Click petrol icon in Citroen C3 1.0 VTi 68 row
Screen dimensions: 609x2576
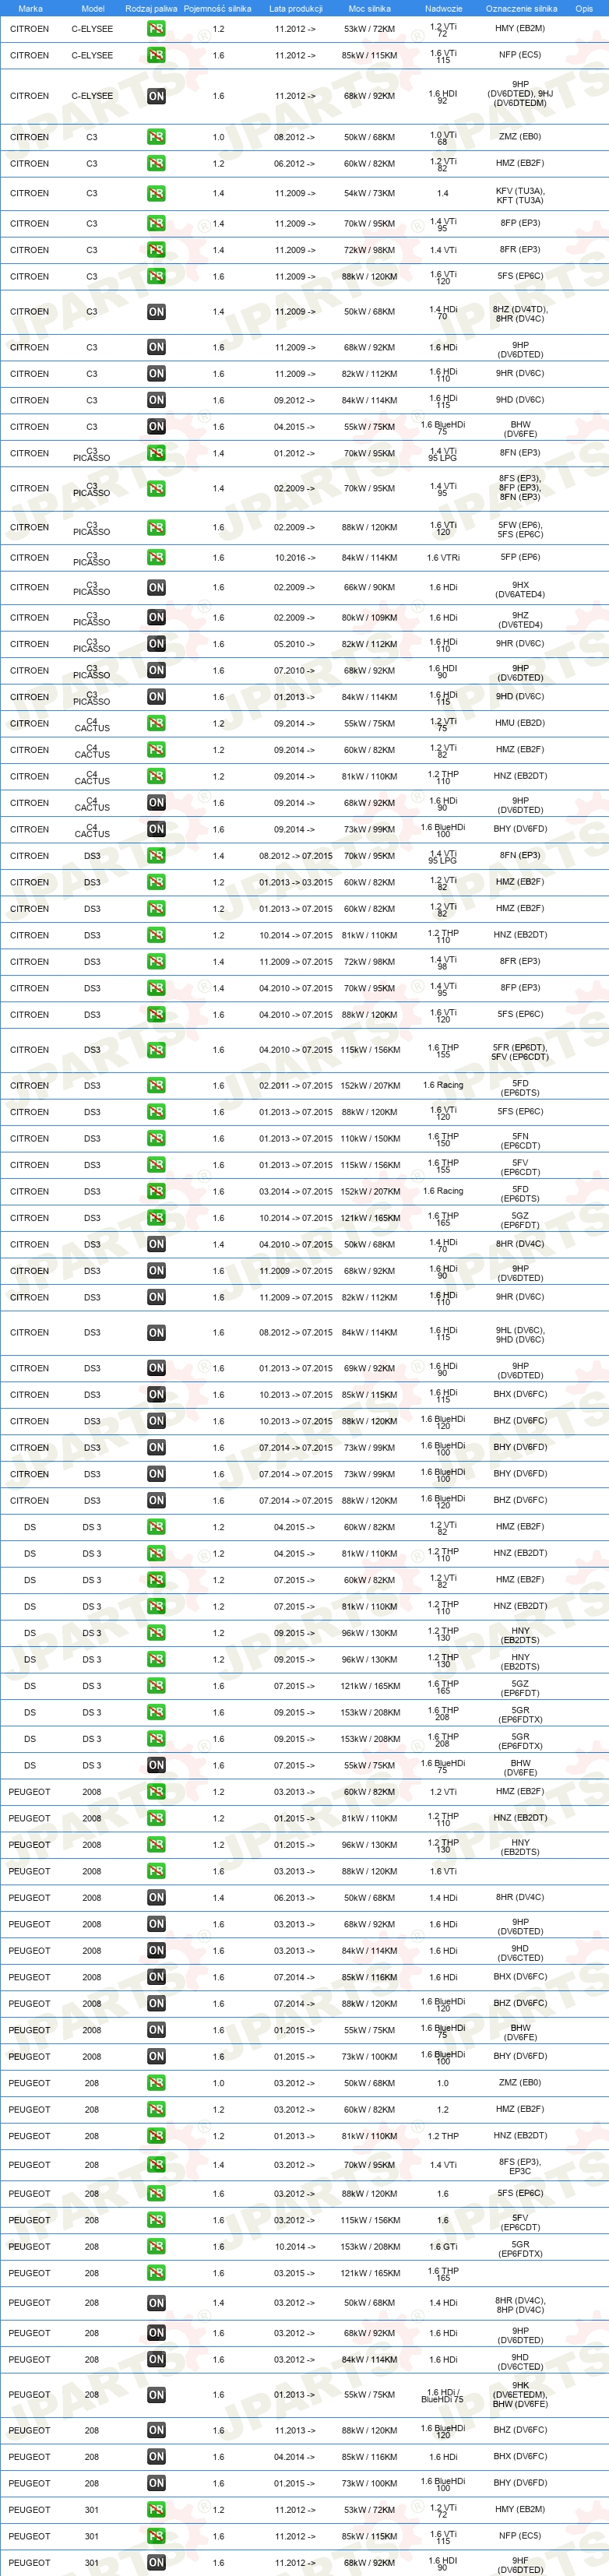coord(156,137)
